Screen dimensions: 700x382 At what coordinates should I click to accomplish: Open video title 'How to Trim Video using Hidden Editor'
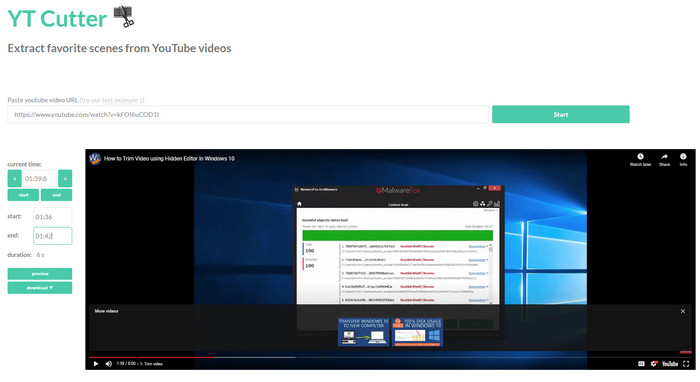pyautogui.click(x=169, y=158)
